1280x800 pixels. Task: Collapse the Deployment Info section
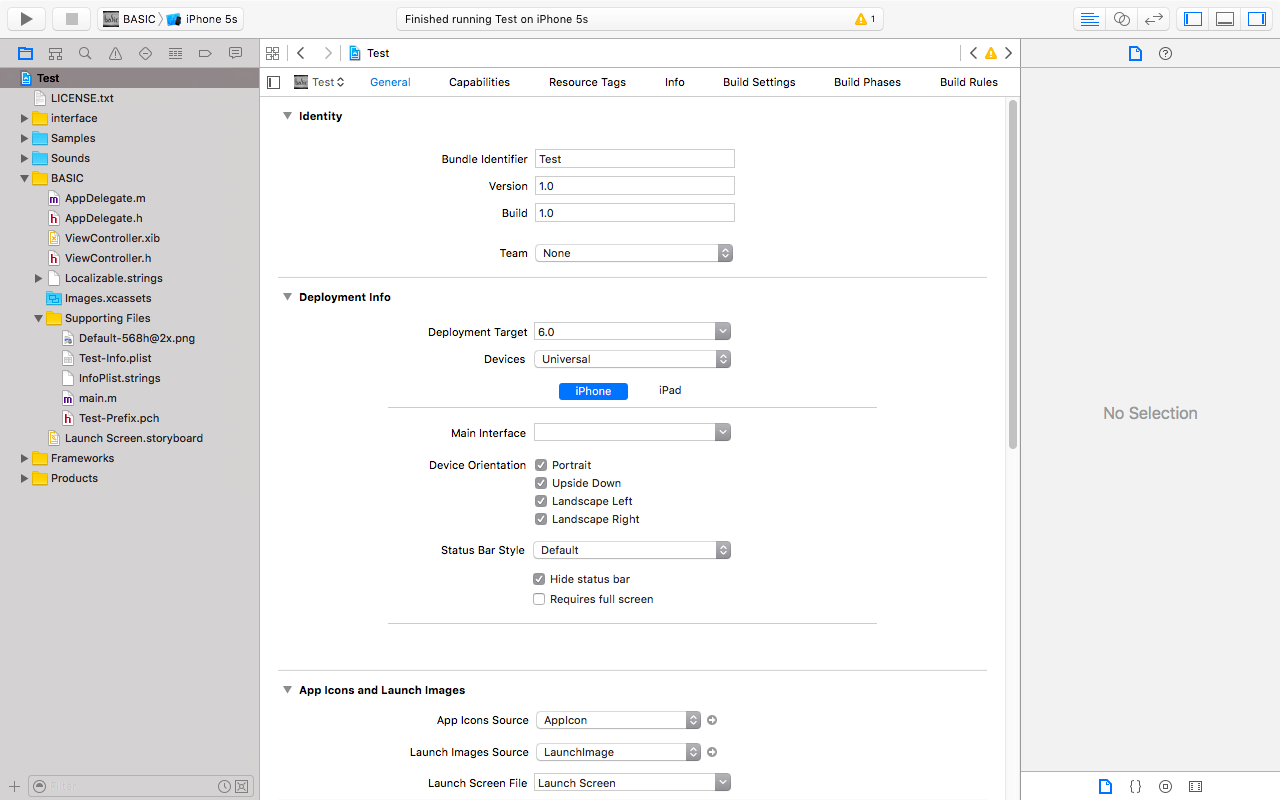pos(287,297)
